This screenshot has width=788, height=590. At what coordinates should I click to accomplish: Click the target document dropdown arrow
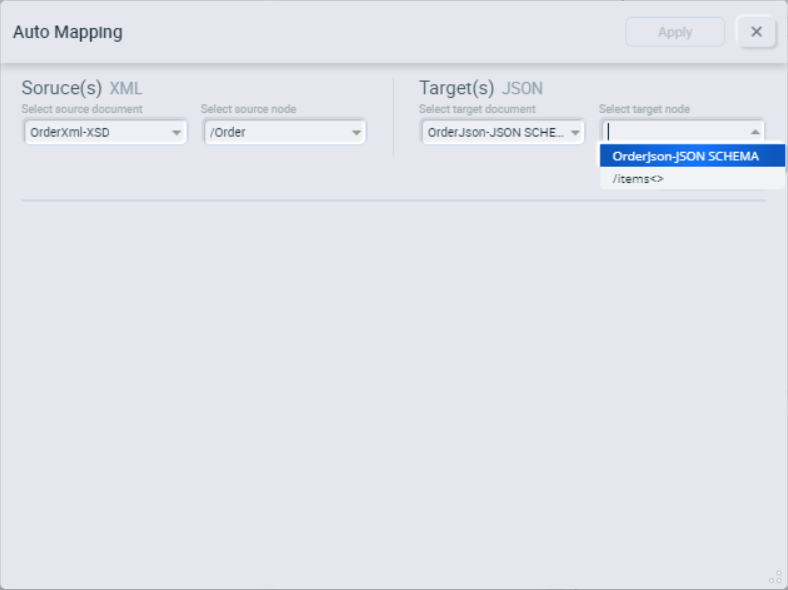[x=575, y=133]
